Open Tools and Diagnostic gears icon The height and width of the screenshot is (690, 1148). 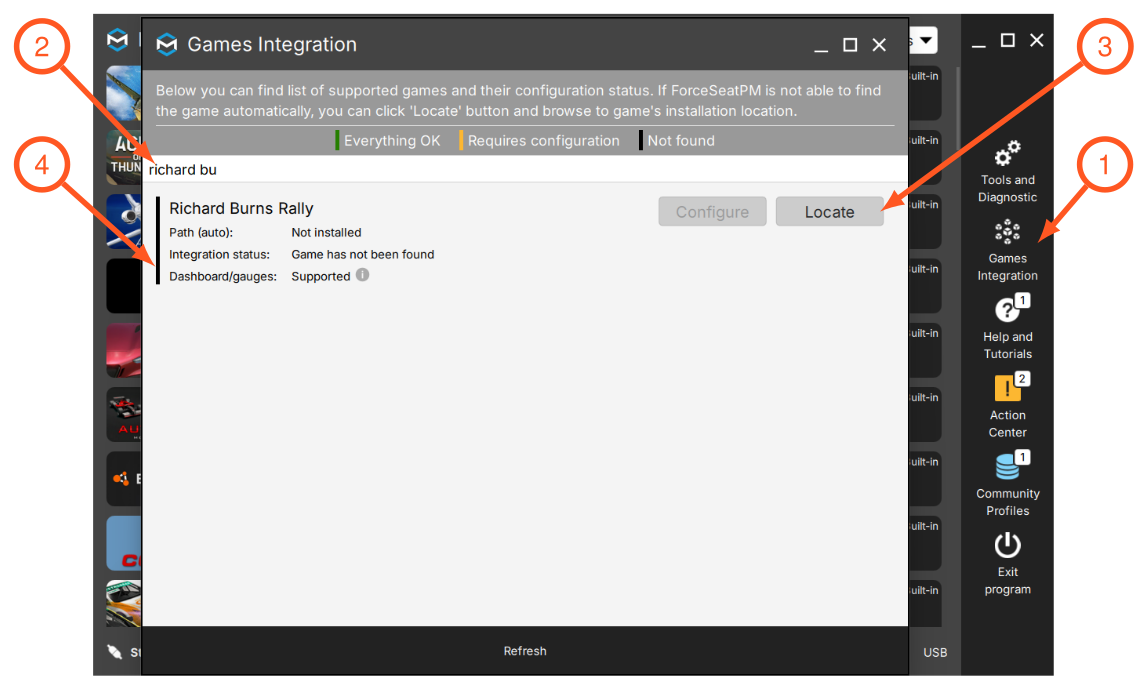point(1007,153)
